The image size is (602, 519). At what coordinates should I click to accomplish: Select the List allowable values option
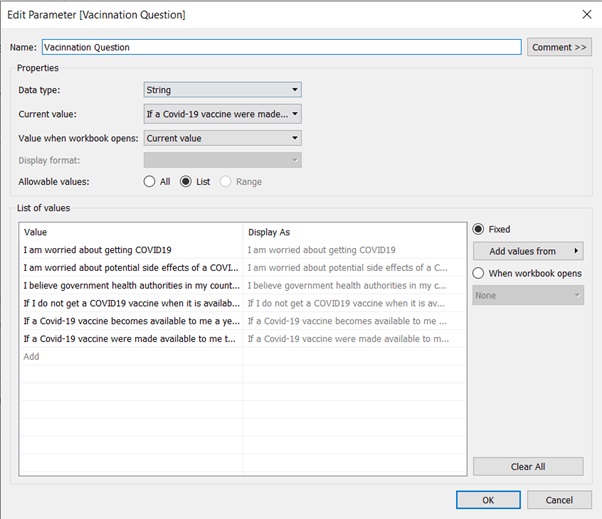[186, 182]
